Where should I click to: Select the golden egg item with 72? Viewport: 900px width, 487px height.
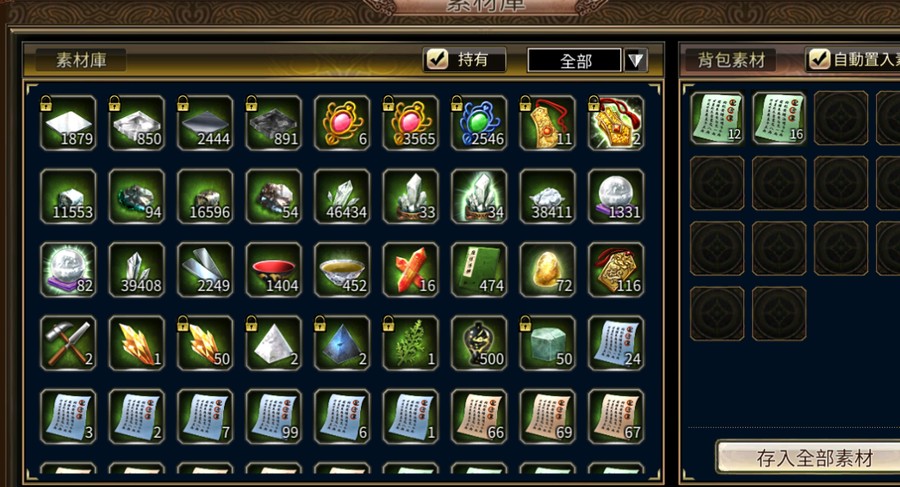(547, 269)
